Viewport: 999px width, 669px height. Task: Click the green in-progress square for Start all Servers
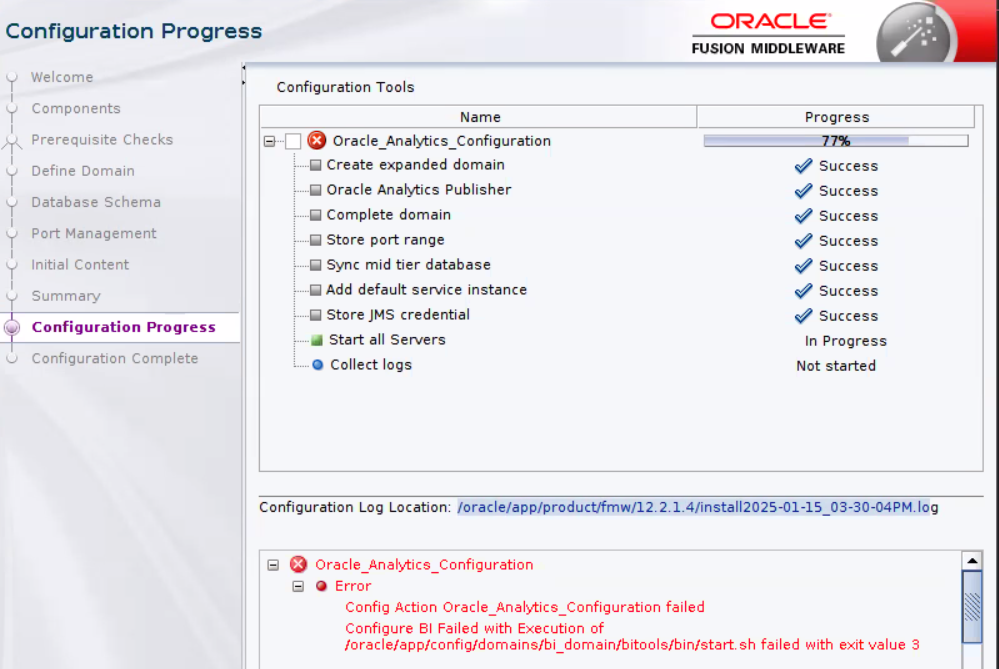point(317,340)
